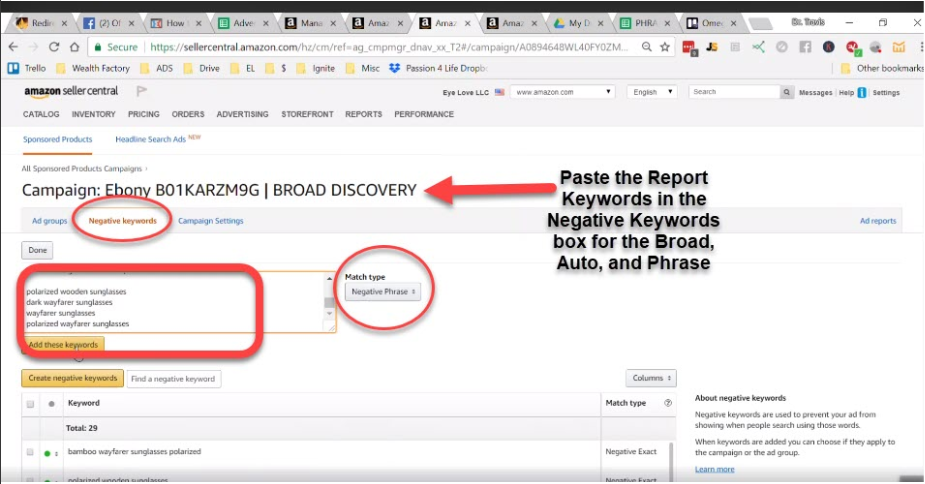This screenshot has height=484, width=925.
Task: Open the INVENTORY menu
Action: pyautogui.click(x=94, y=115)
